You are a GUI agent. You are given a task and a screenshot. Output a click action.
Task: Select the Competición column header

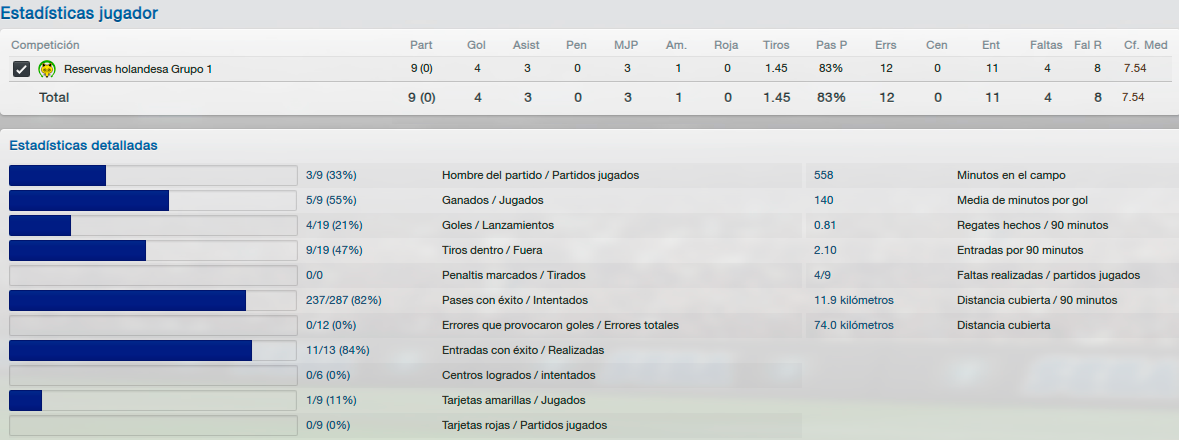click(45, 45)
